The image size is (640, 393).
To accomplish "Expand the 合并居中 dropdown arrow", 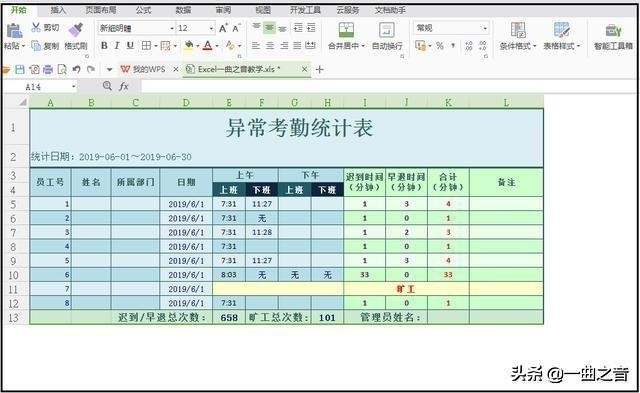I will pyautogui.click(x=363, y=46).
